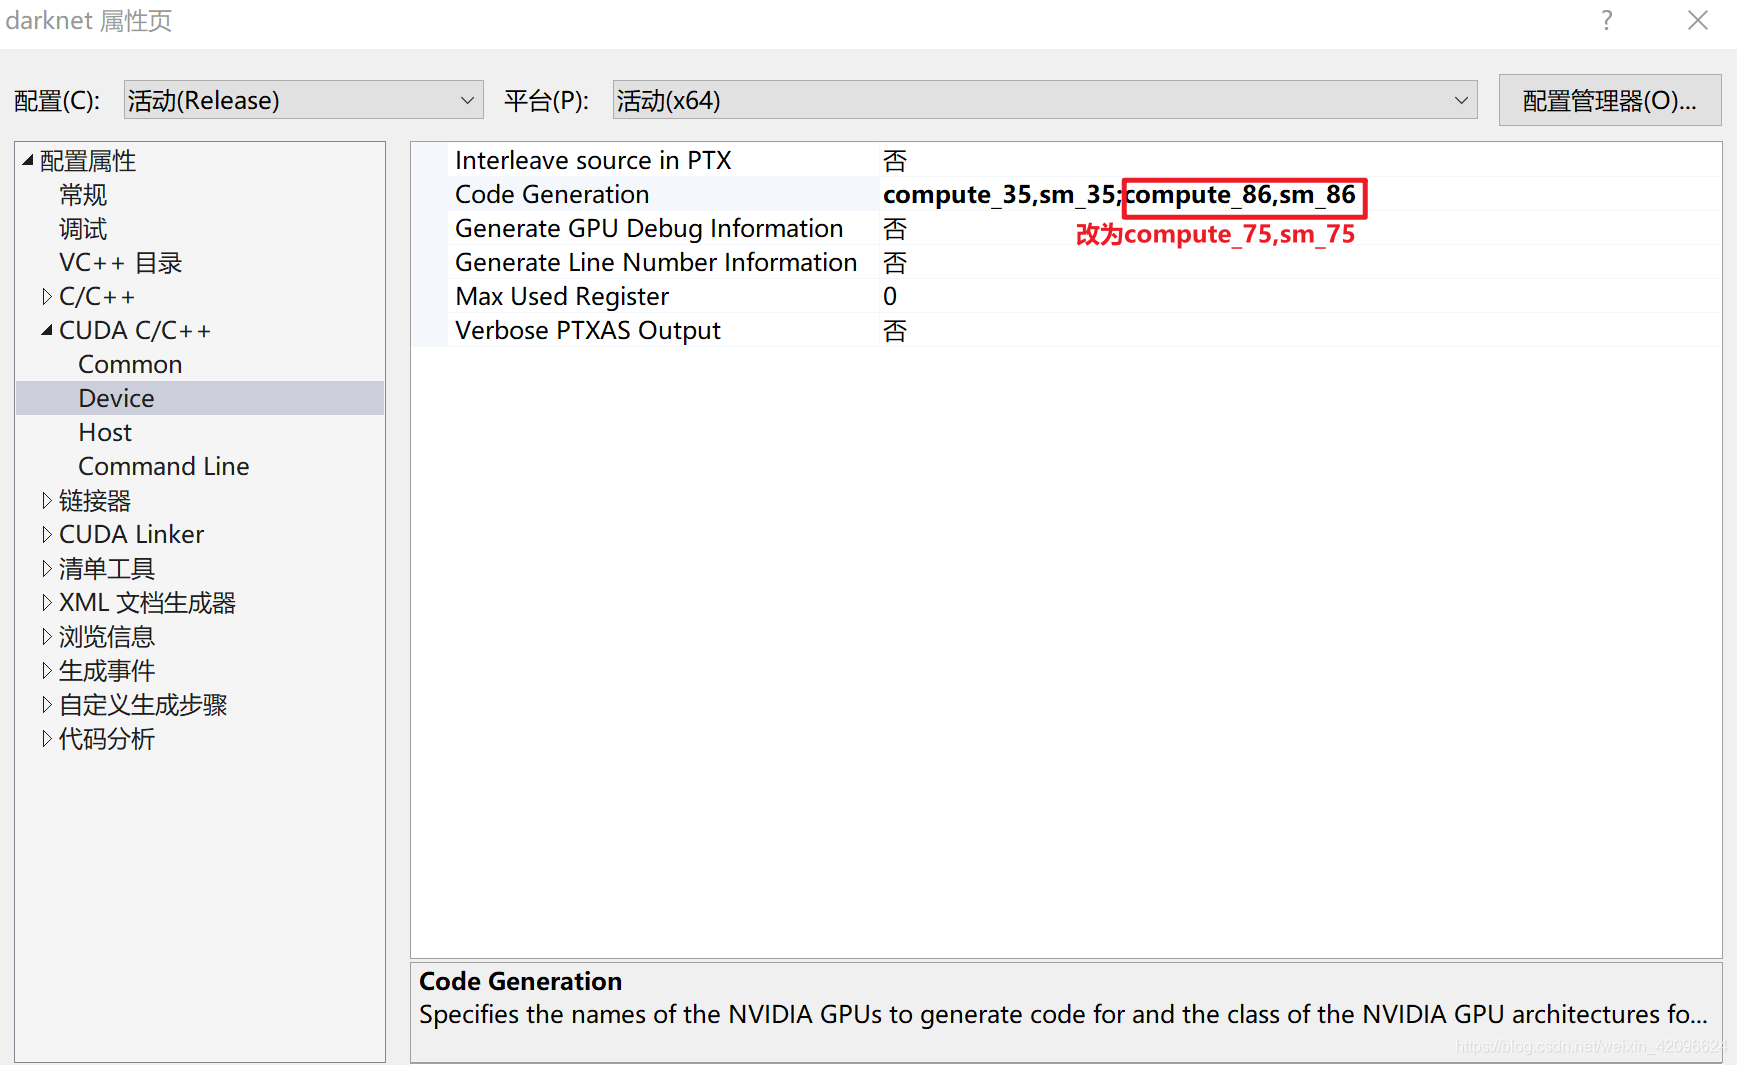The image size is (1737, 1065).
Task: Expand the 生成事件 build events node
Action: click(x=47, y=670)
